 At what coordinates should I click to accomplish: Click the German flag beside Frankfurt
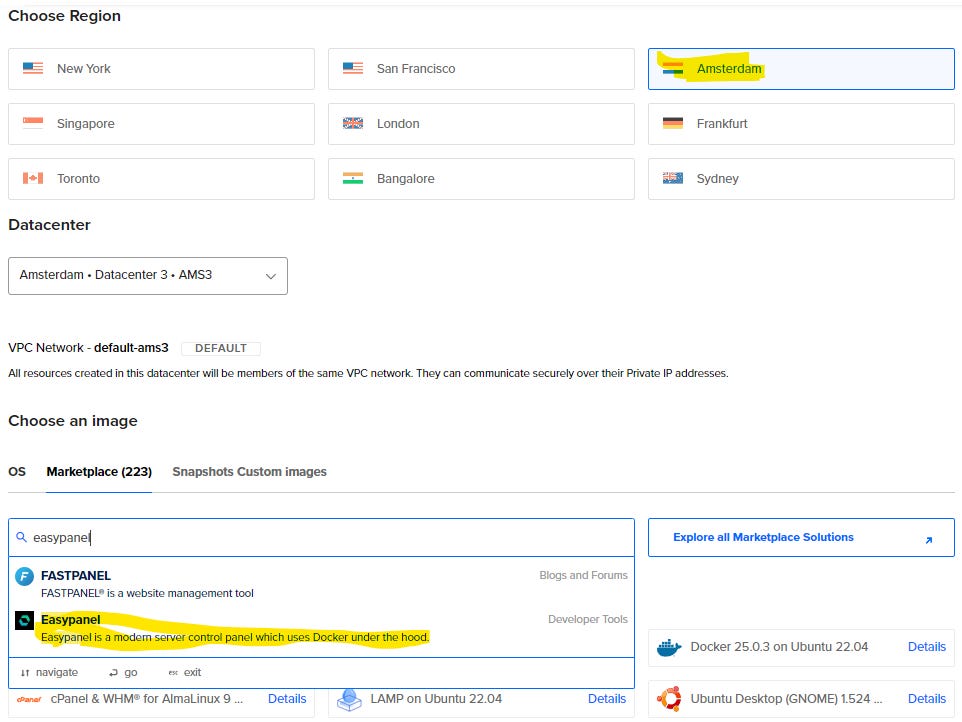point(673,123)
